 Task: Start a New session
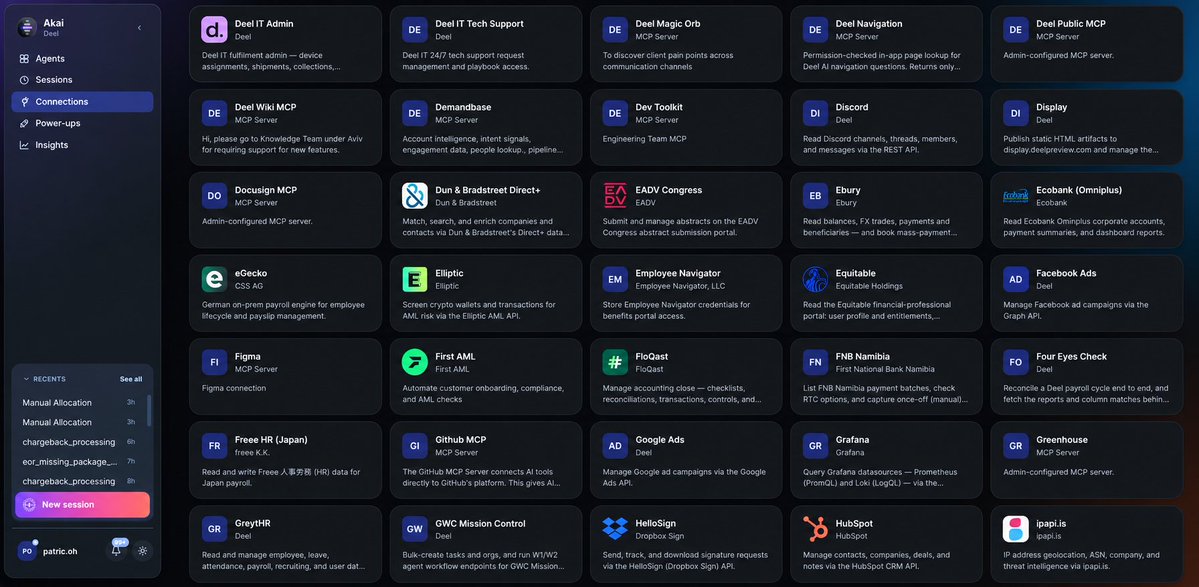(82, 504)
